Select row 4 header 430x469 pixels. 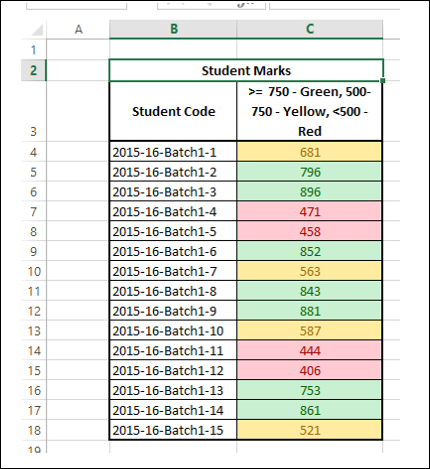coord(33,152)
